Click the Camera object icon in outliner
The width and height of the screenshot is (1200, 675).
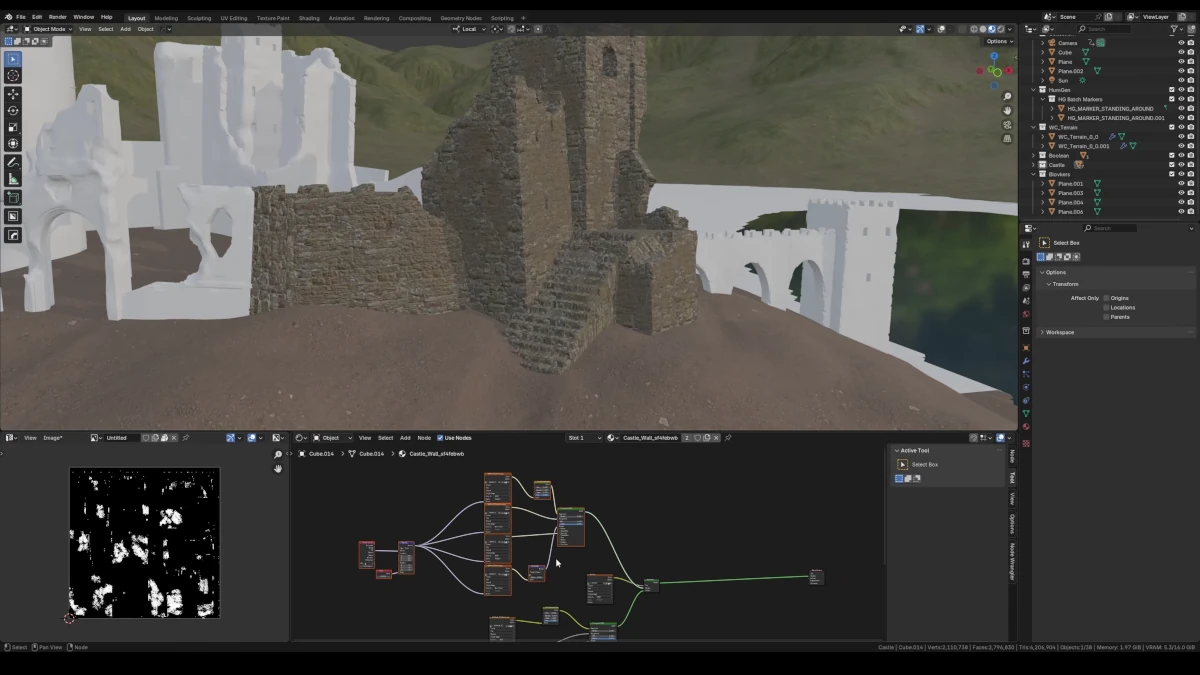click(x=1052, y=43)
